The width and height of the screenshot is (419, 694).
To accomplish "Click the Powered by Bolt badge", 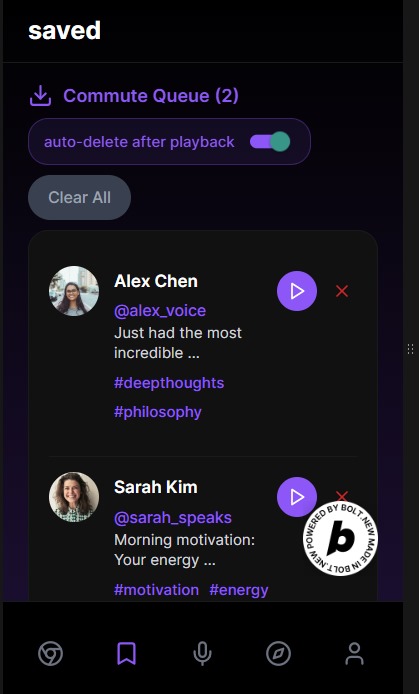I will [341, 538].
